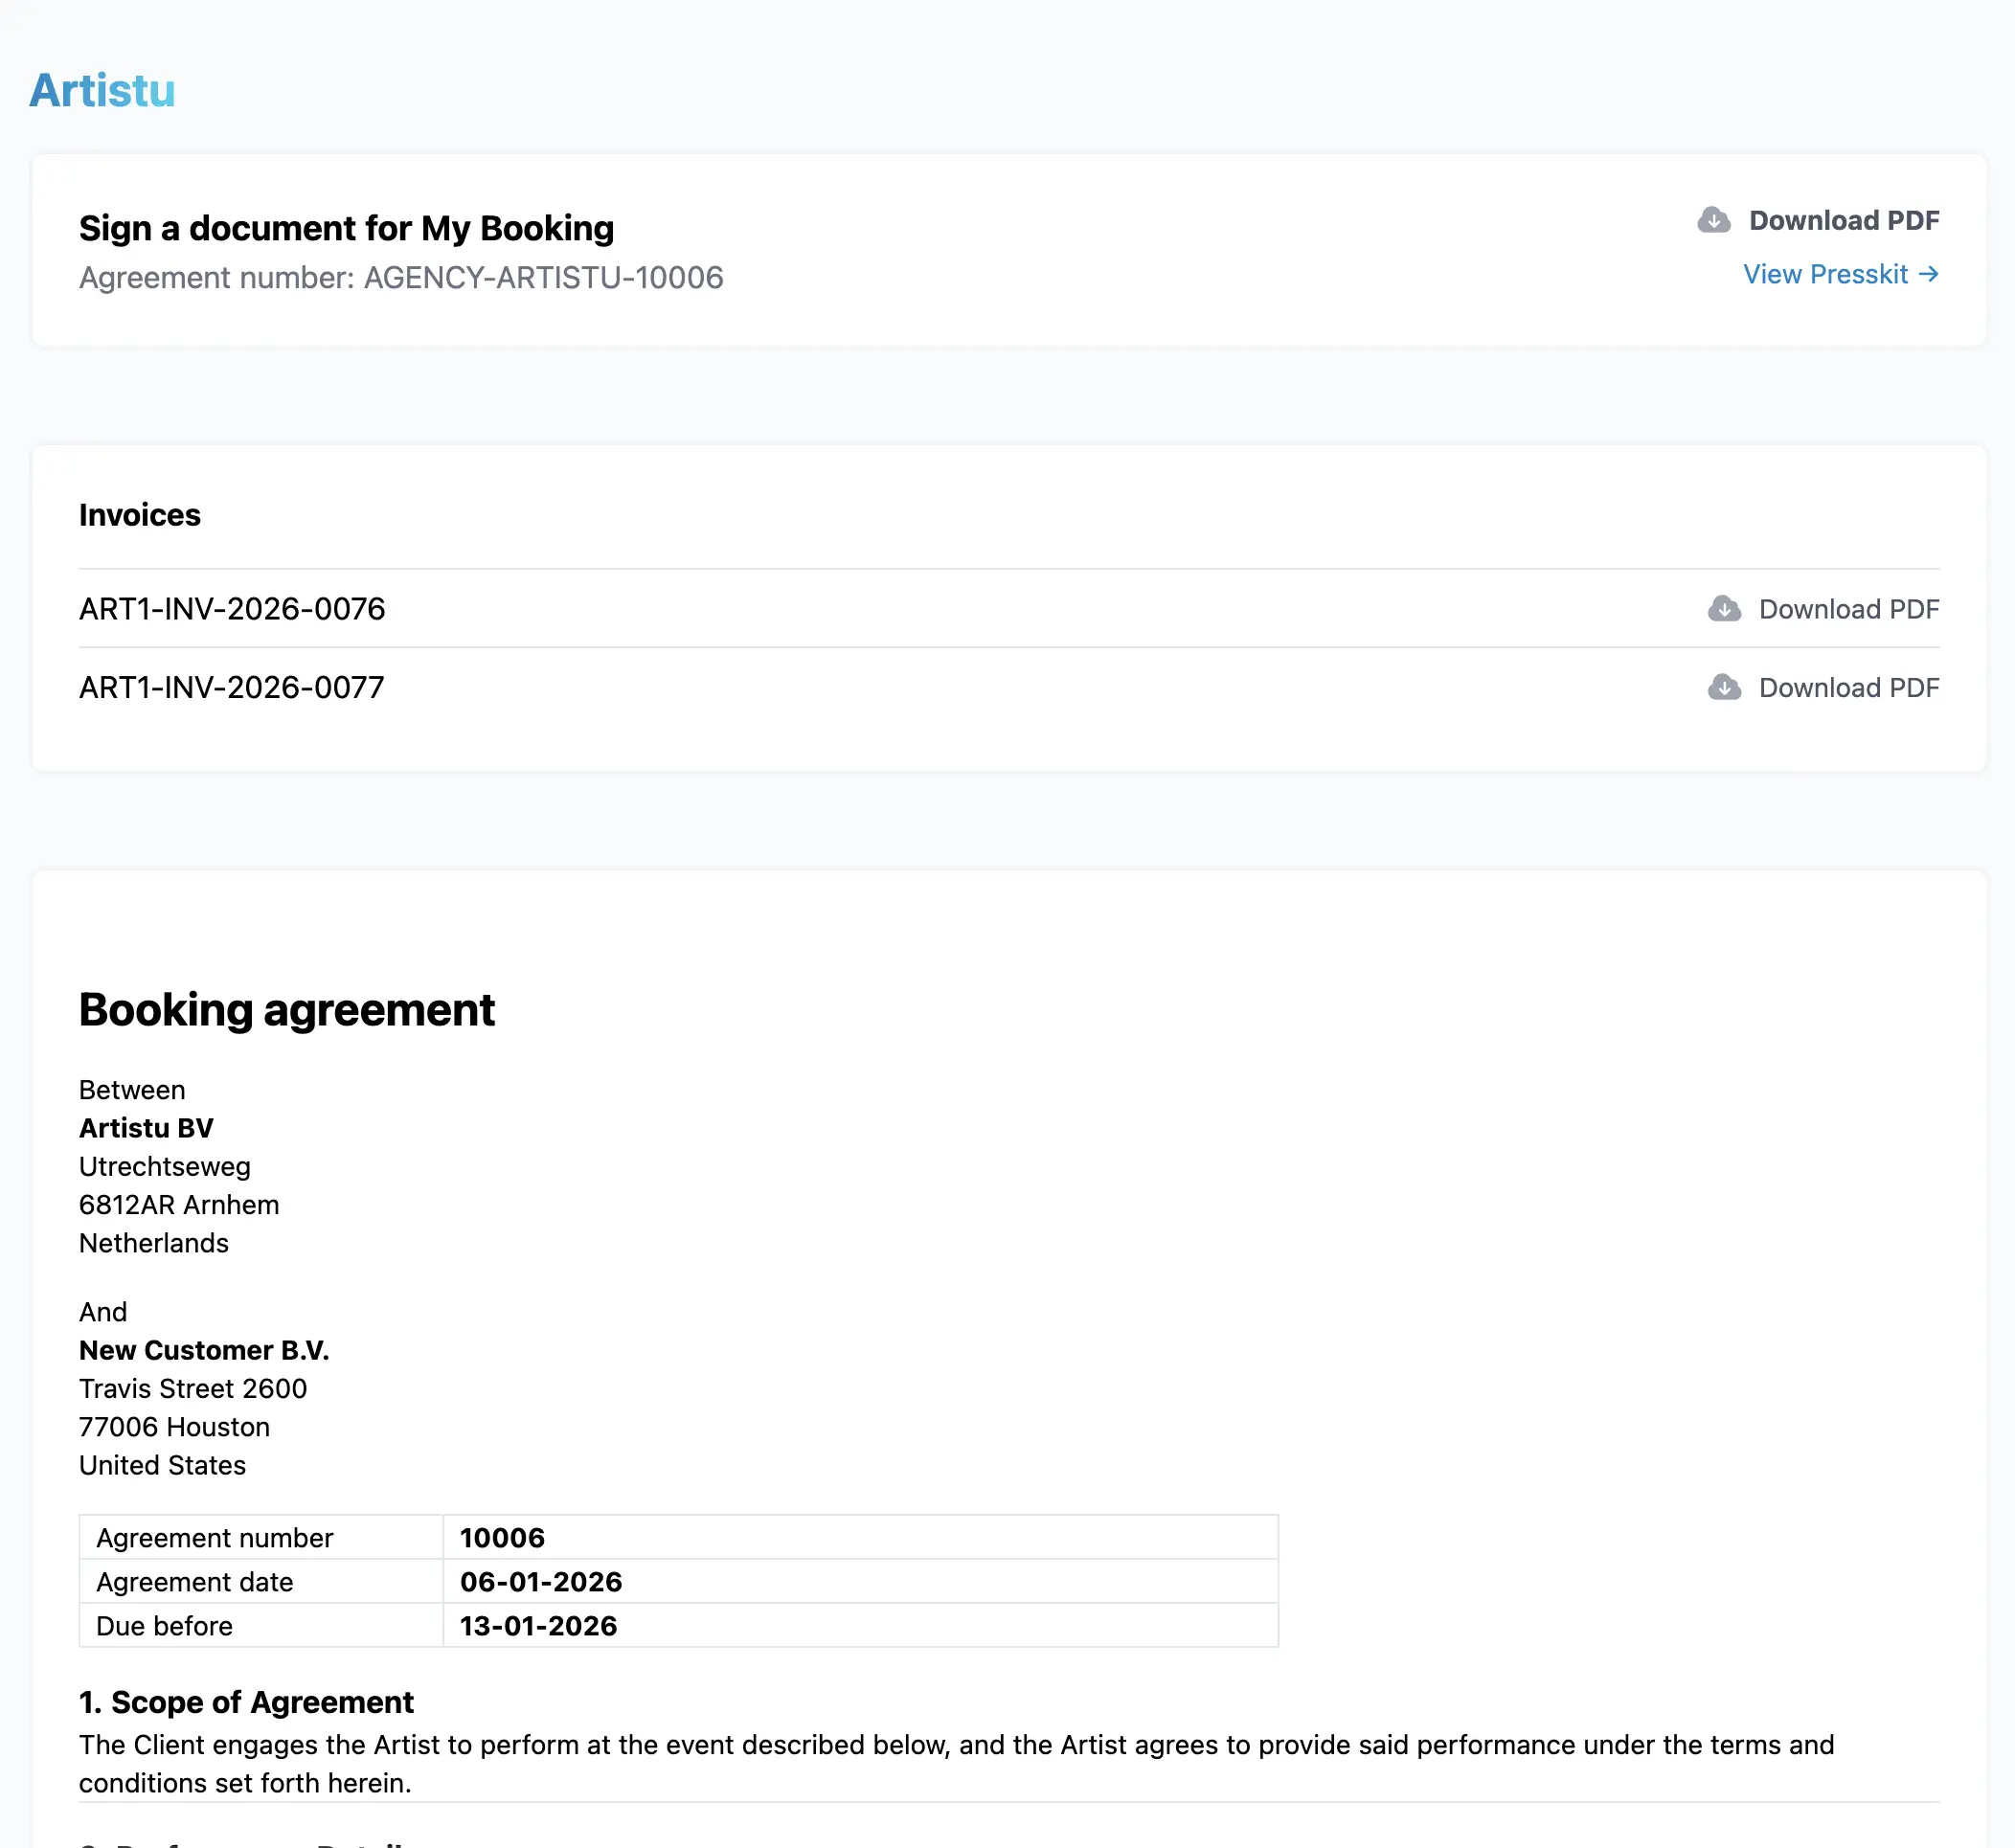
Task: Click cloud icon for invoice ART1-INV-2026-0077
Action: 1723,687
